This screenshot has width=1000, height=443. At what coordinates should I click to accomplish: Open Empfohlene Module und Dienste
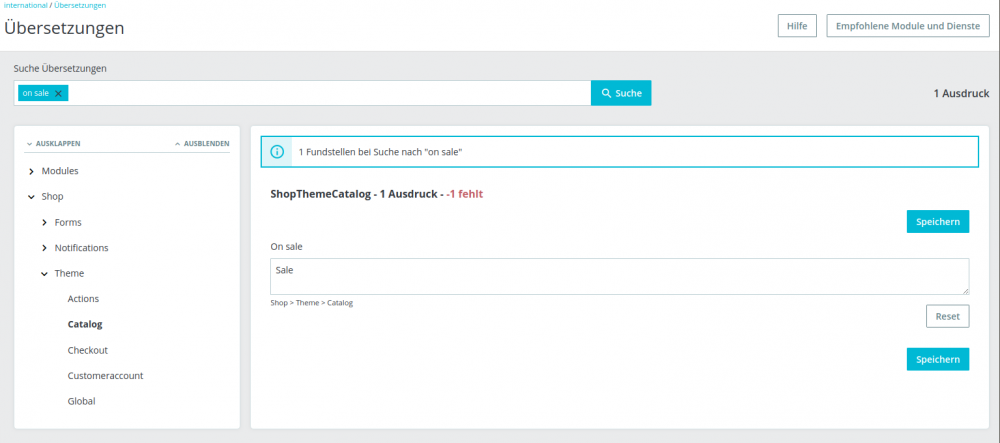(x=908, y=26)
